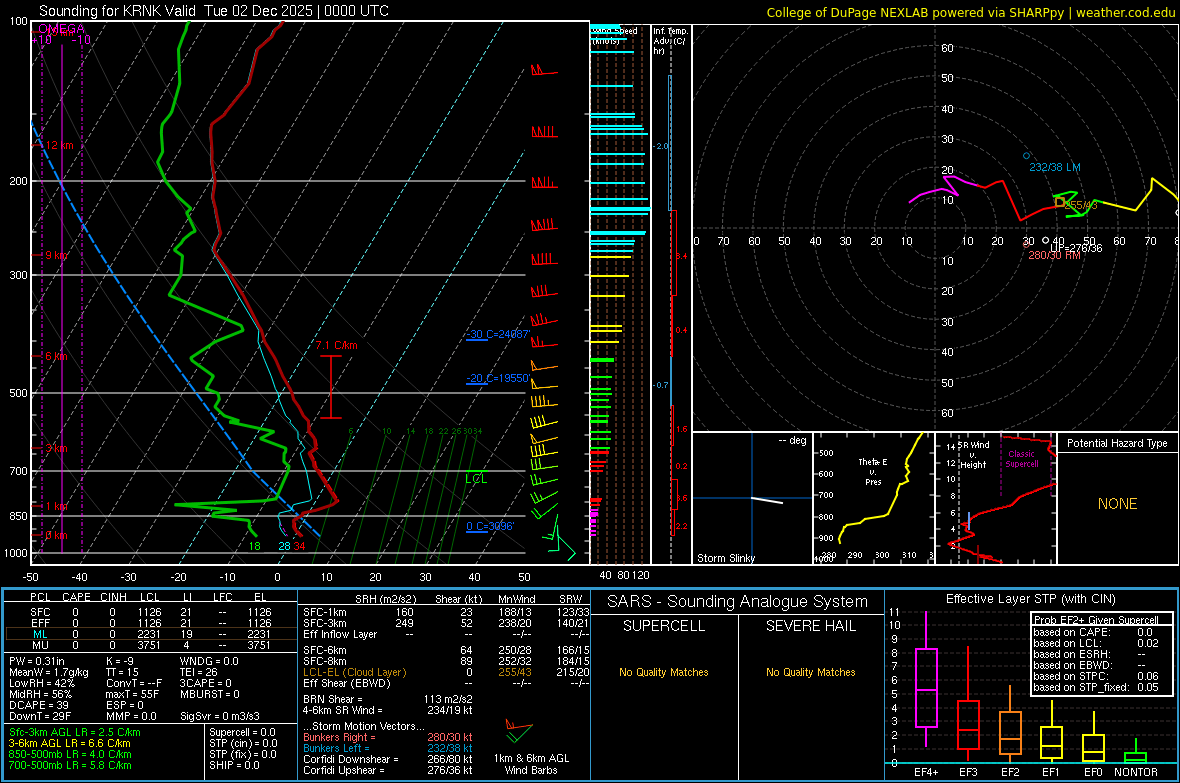The height and width of the screenshot is (783, 1180).
Task: Click the 'DCAPE = 39' value
Action: point(39,705)
